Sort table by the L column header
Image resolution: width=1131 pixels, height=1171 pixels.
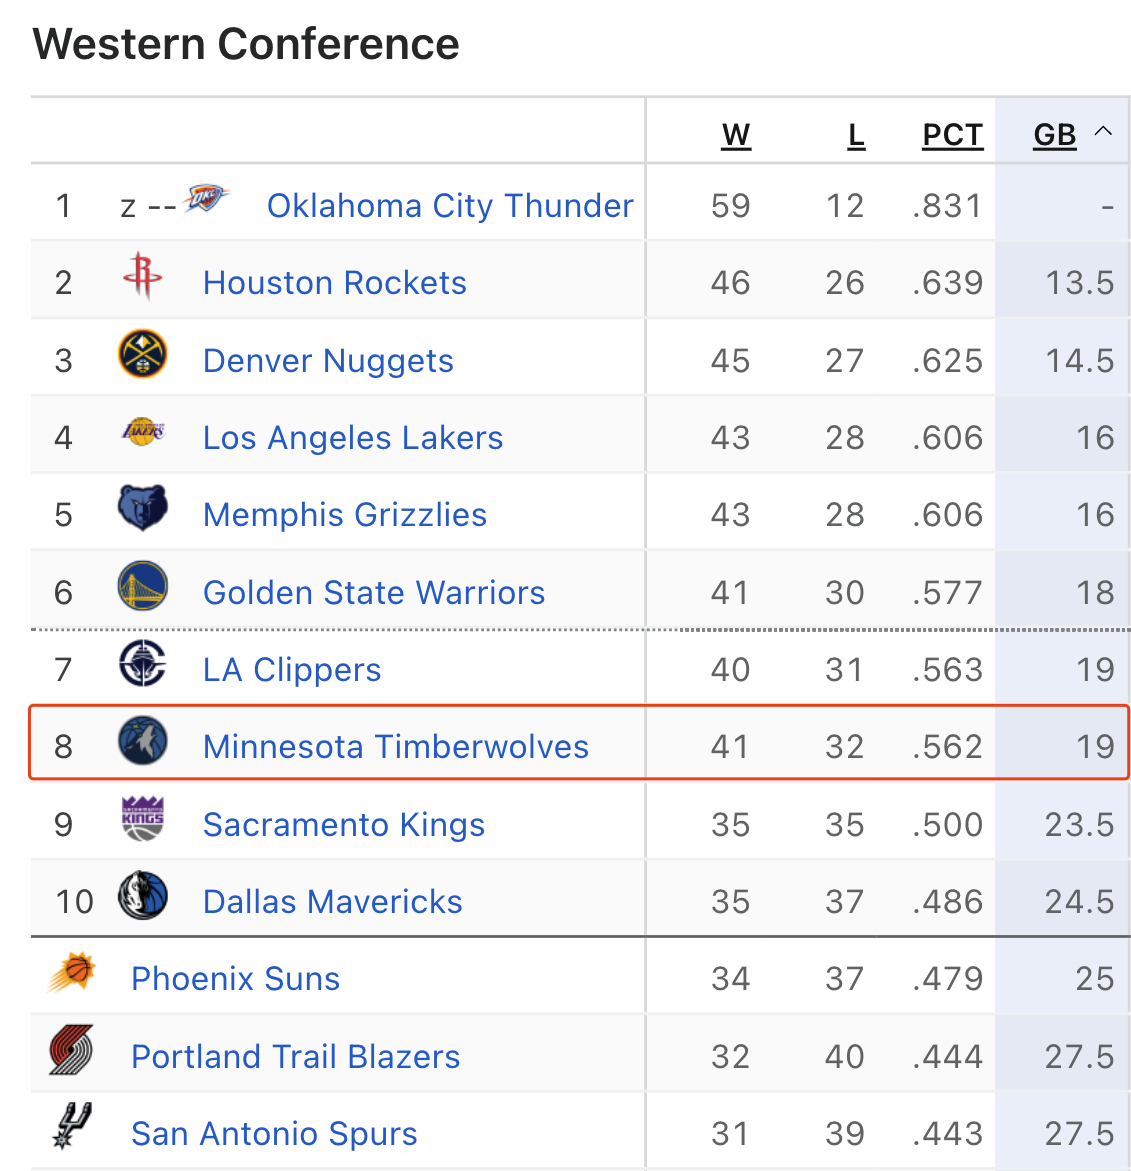856,135
